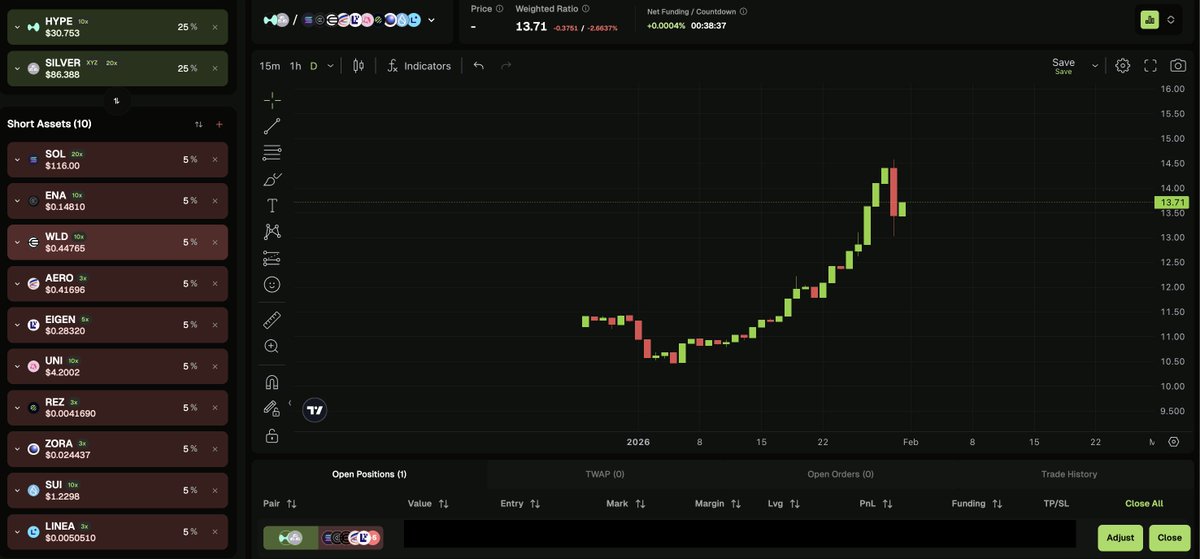
Task: Open the Fibonacci retracement tool
Action: 272,153
